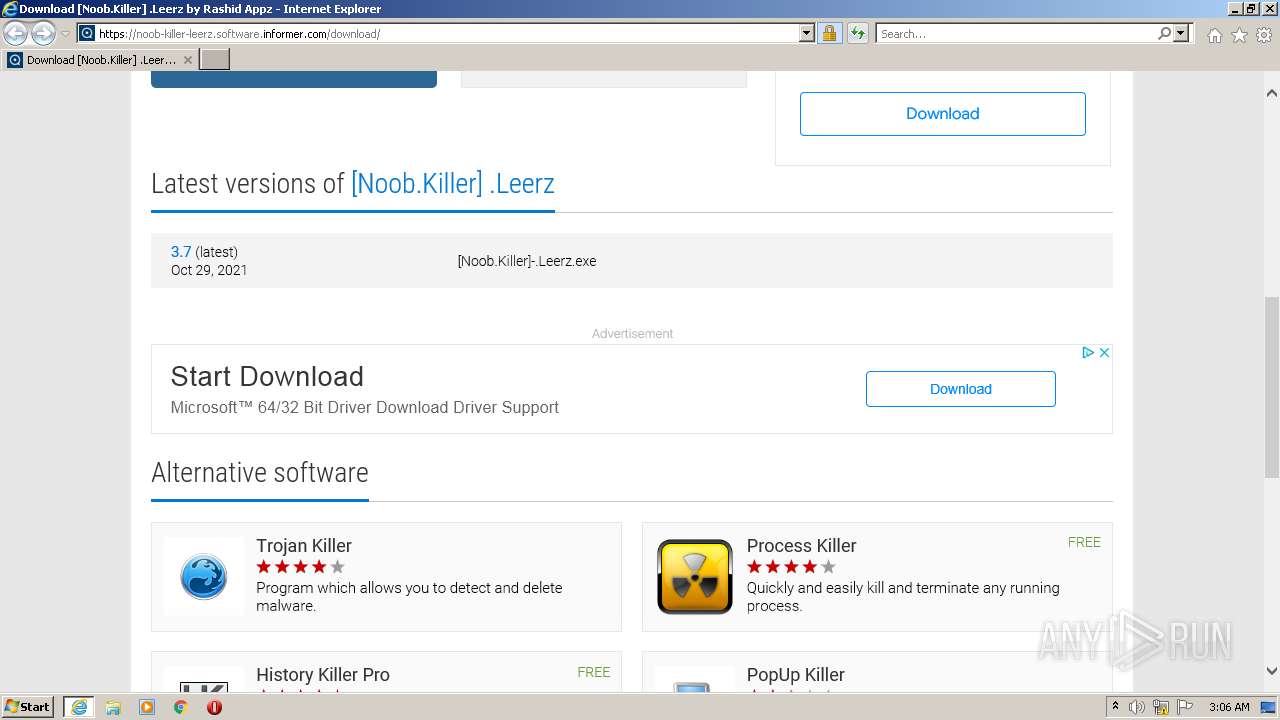Screen dimensions: 1280x720
Task: Click the browser Forward arrow button
Action: pyautogui.click(x=43, y=34)
